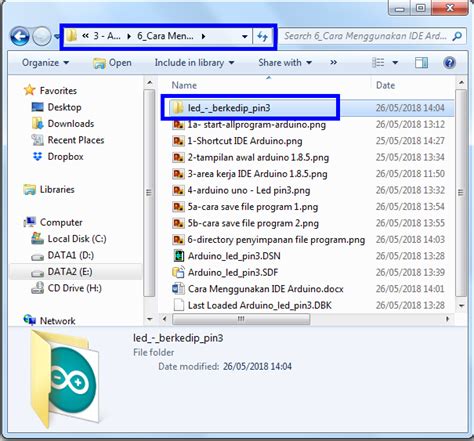Select Dropbox in Favorites
474x441 pixels.
65,157
